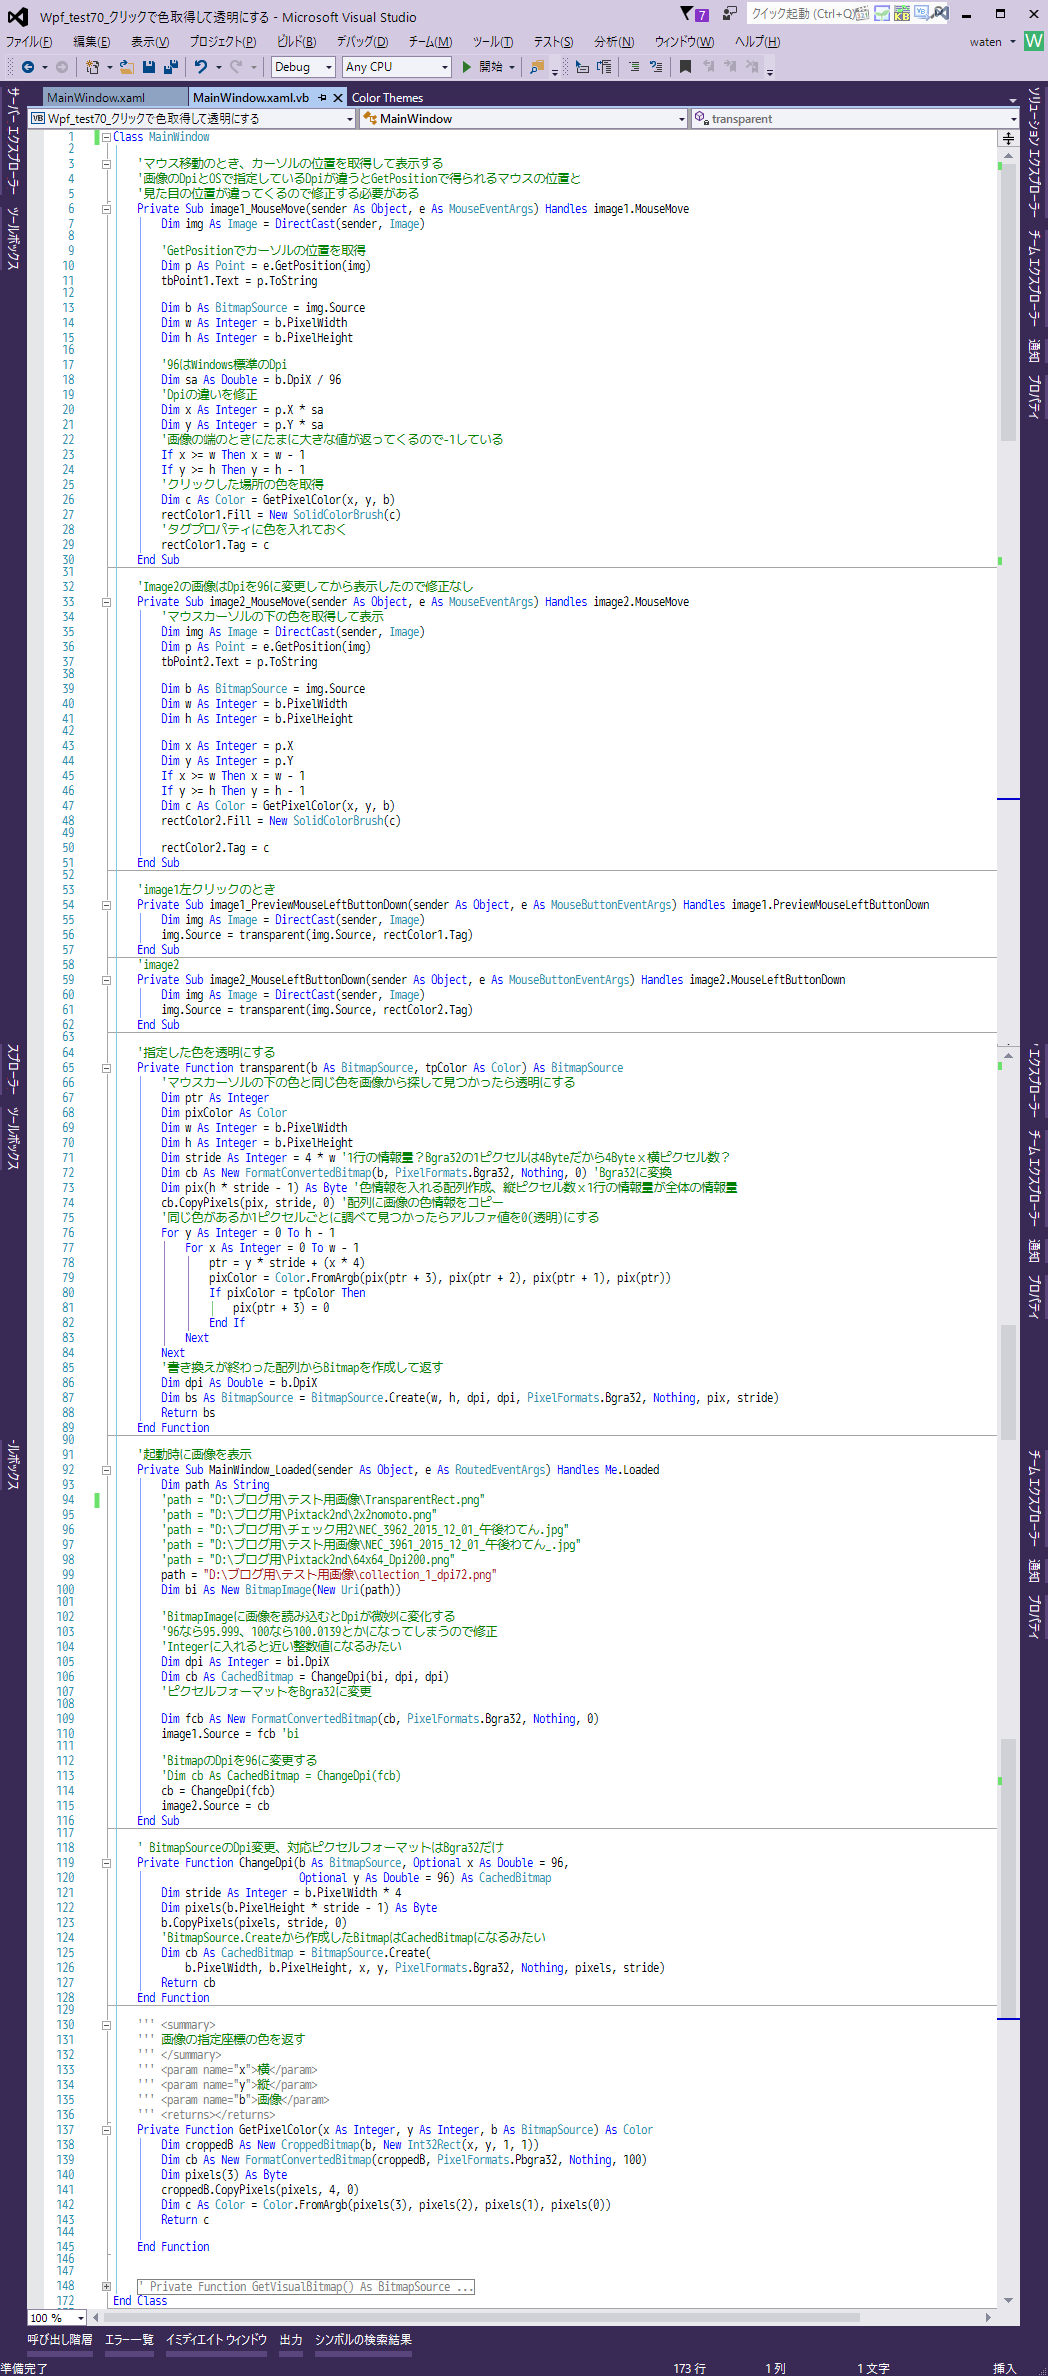The image size is (1048, 2376).
Task: Expand collapsed GetVisualBitmap function at line 148
Action: [x=106, y=2286]
